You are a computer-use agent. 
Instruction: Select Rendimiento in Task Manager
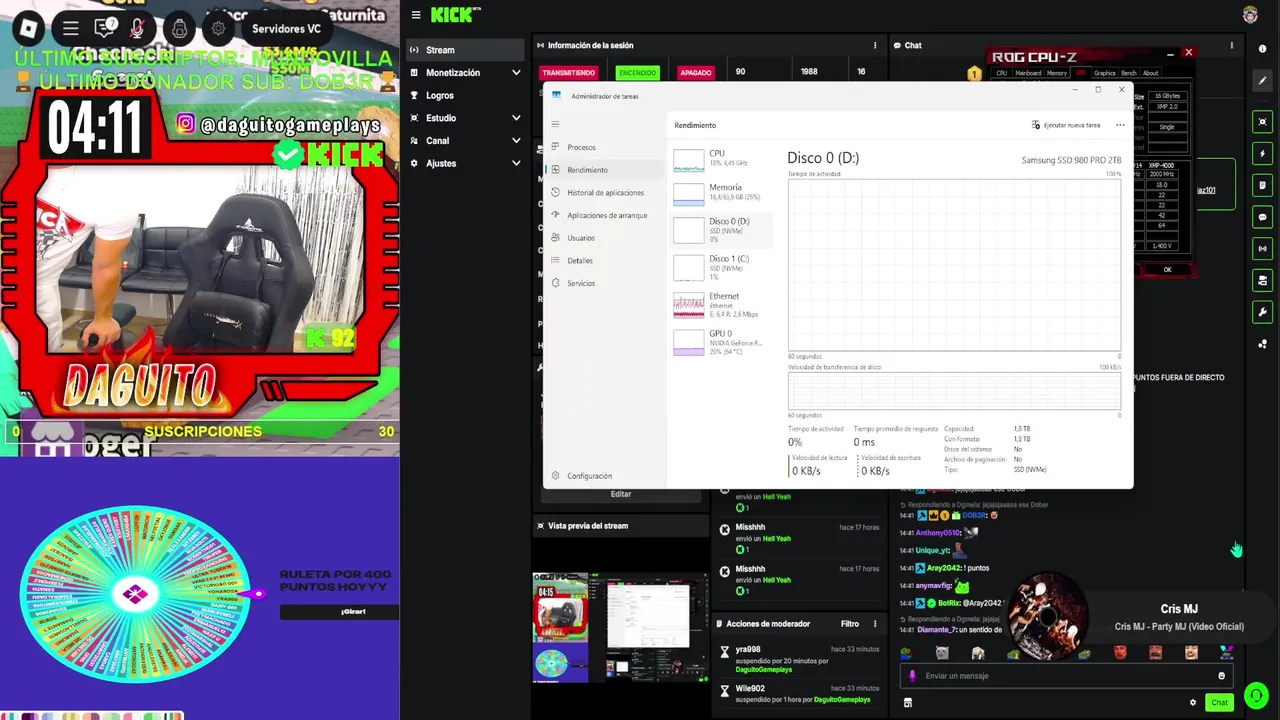coord(606,170)
